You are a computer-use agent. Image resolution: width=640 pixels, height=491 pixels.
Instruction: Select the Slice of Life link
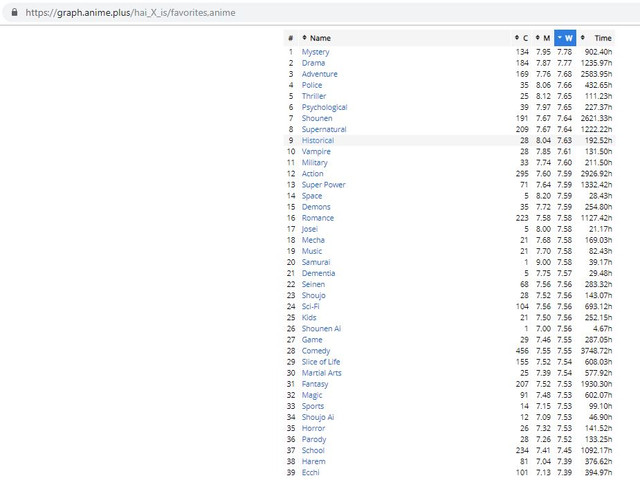(x=321, y=362)
